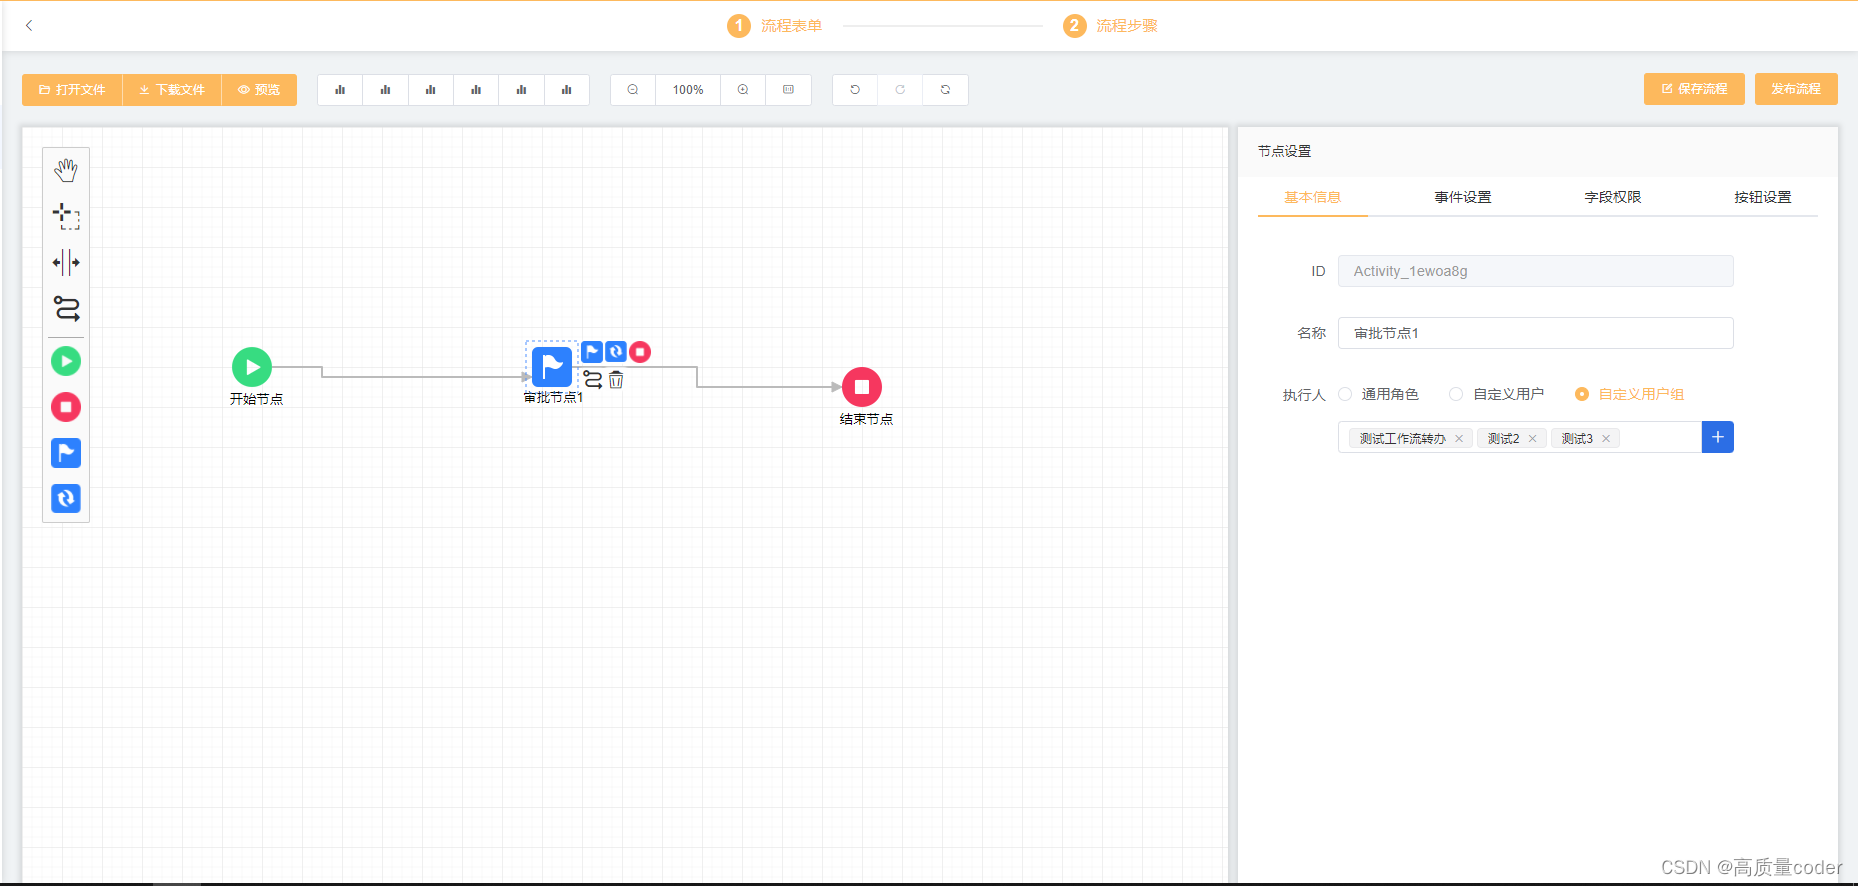The height and width of the screenshot is (886, 1858).
Task: Click the 执行人 label
Action: click(x=1304, y=395)
